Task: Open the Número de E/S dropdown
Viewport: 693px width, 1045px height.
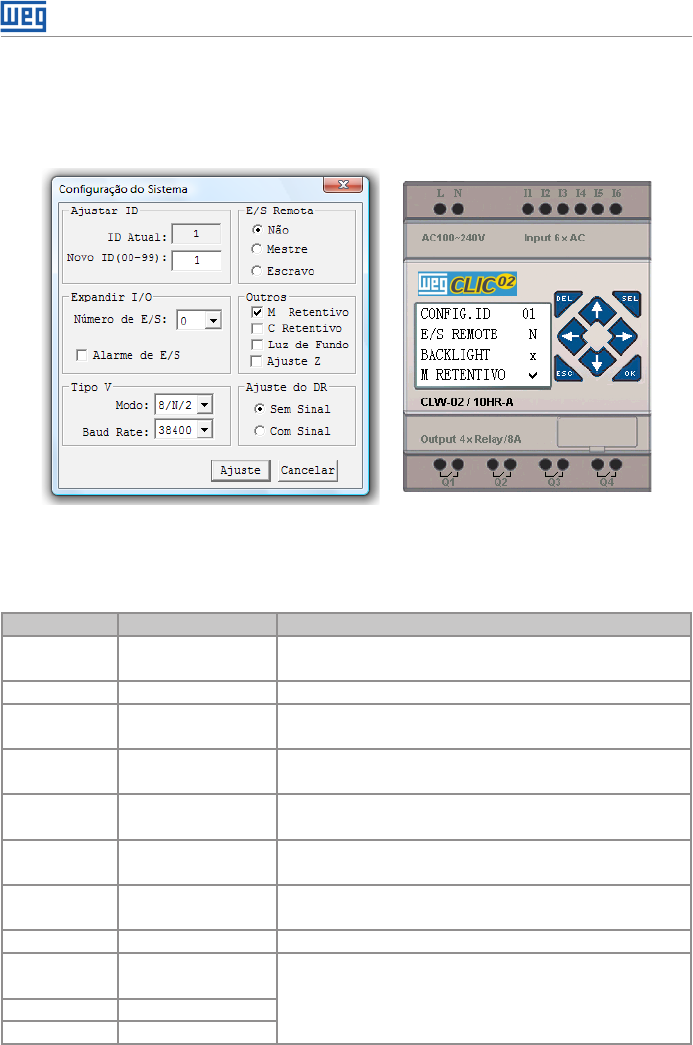Action: pos(213,321)
